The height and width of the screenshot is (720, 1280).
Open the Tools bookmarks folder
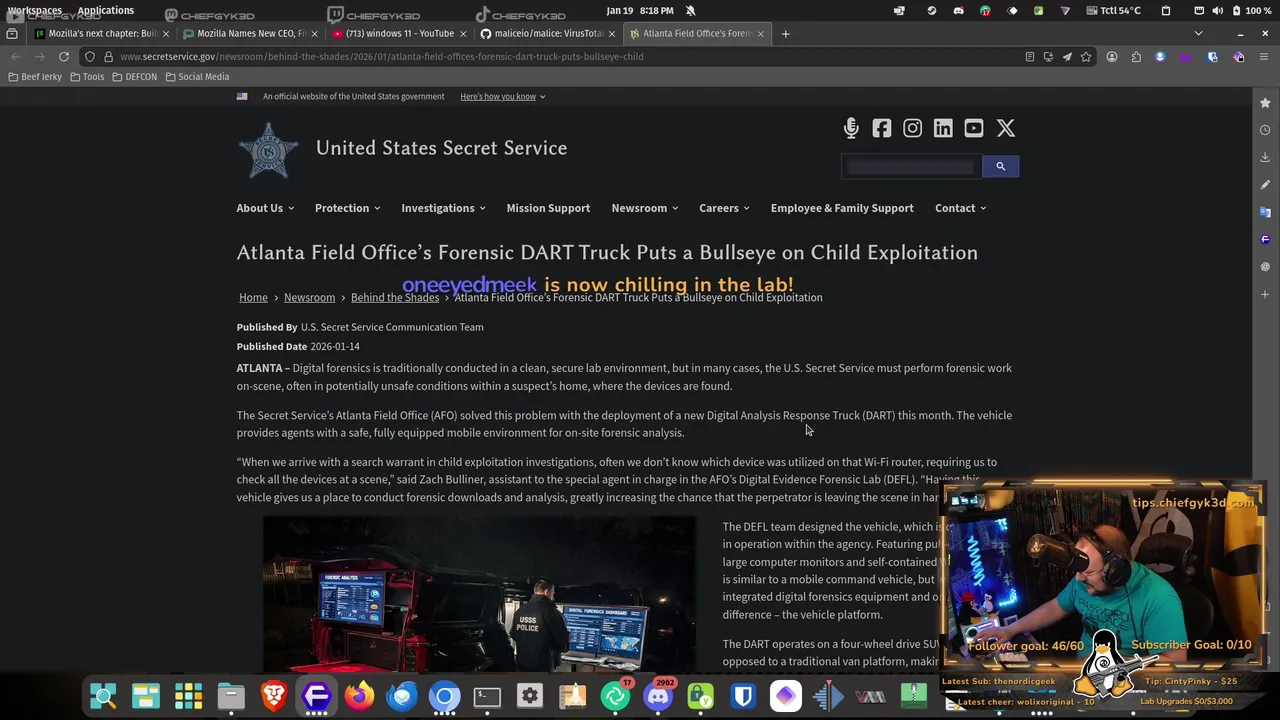pos(87,76)
